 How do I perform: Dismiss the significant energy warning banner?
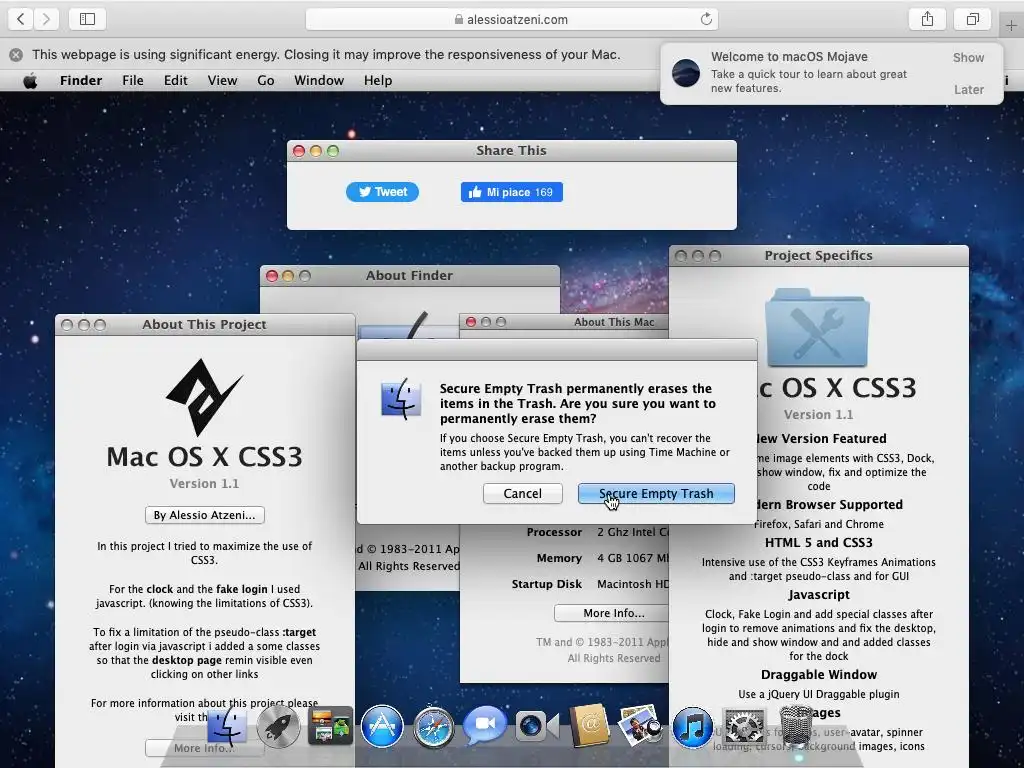click(x=16, y=55)
